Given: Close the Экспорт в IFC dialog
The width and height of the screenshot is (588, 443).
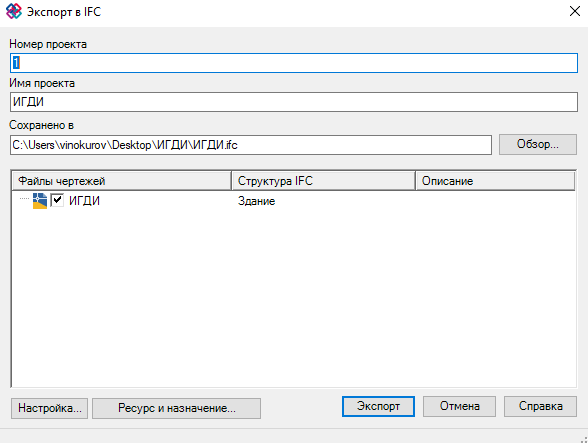Looking at the screenshot, I should click(574, 11).
